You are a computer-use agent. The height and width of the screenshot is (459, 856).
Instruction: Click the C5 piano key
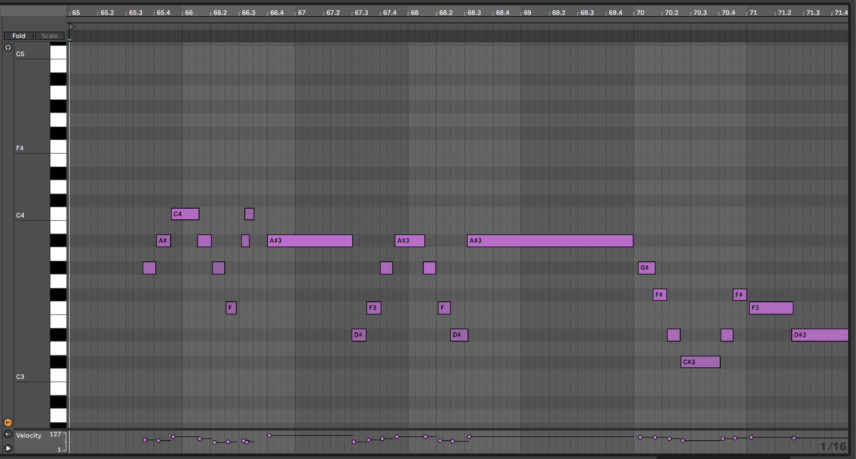(58, 53)
